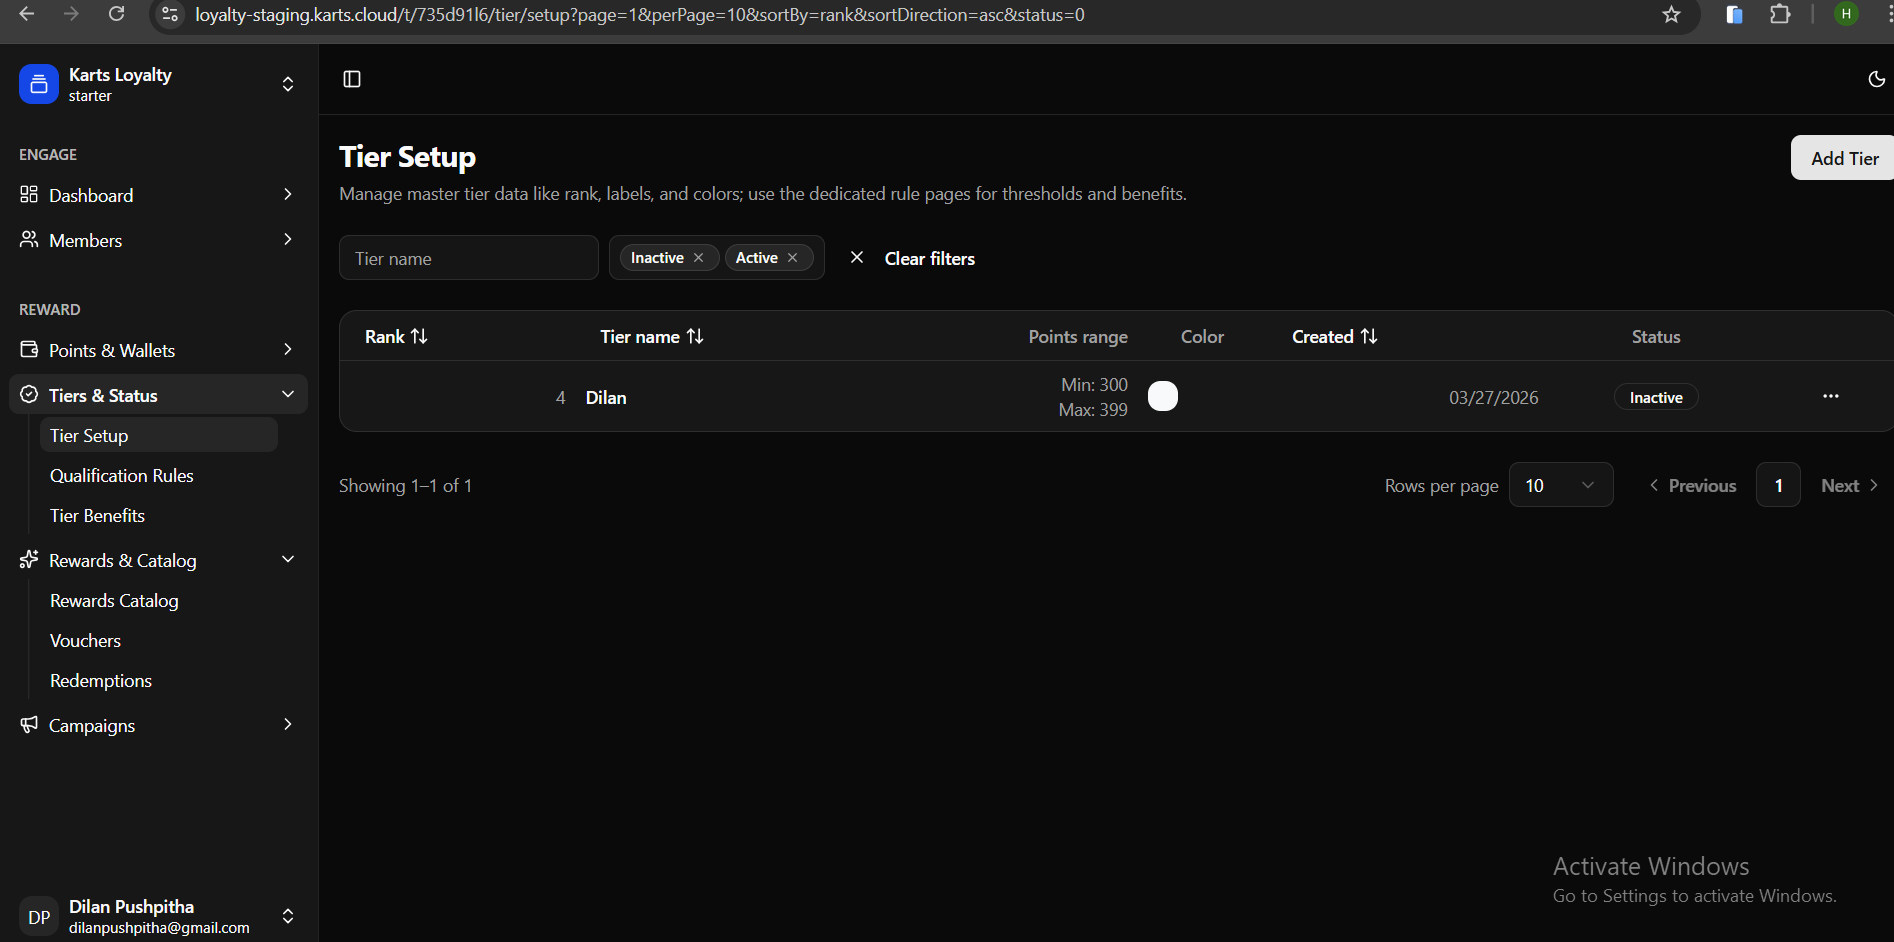Open the browser extensions puzzle icon
Screen dimensions: 1894x942
tap(1780, 15)
